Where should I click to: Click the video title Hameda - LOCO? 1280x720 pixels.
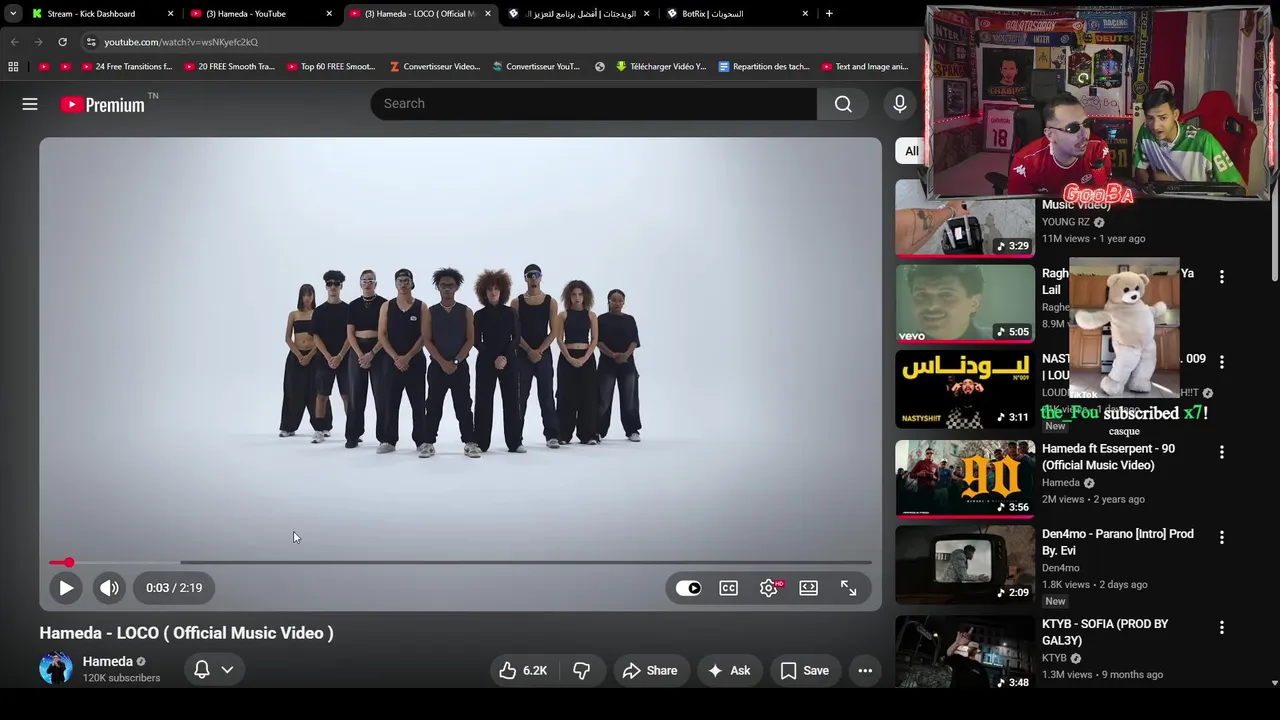pos(186,633)
